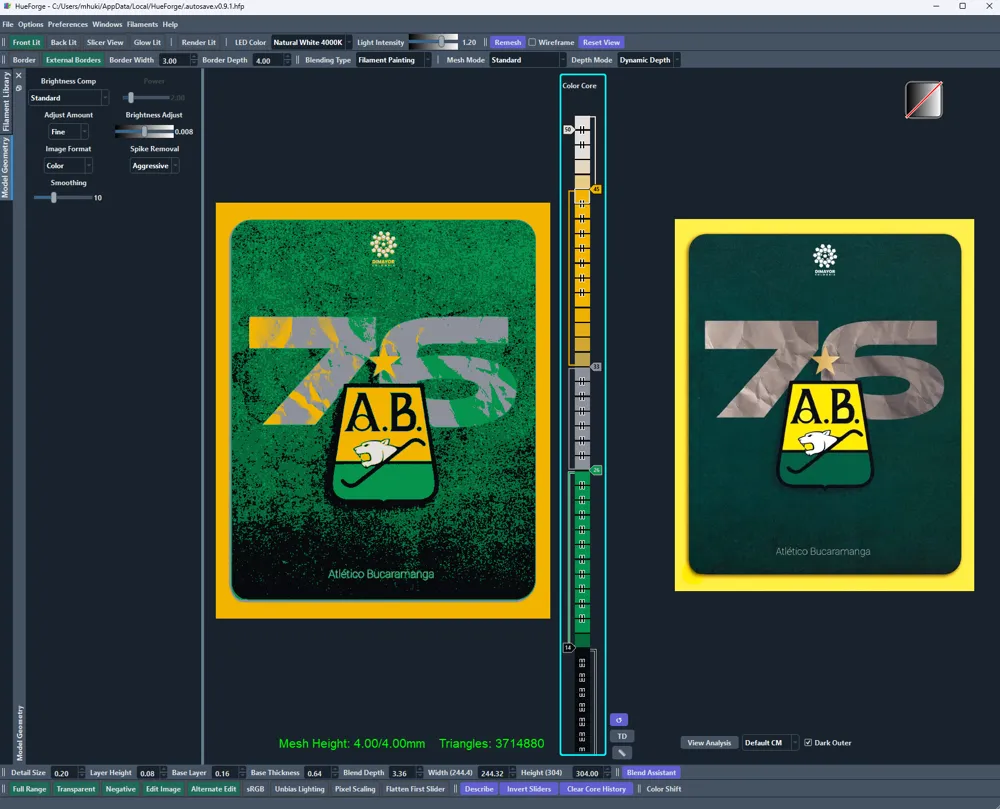Select slider marker labeled 50
This screenshot has height=809, width=1000.
coord(568,129)
